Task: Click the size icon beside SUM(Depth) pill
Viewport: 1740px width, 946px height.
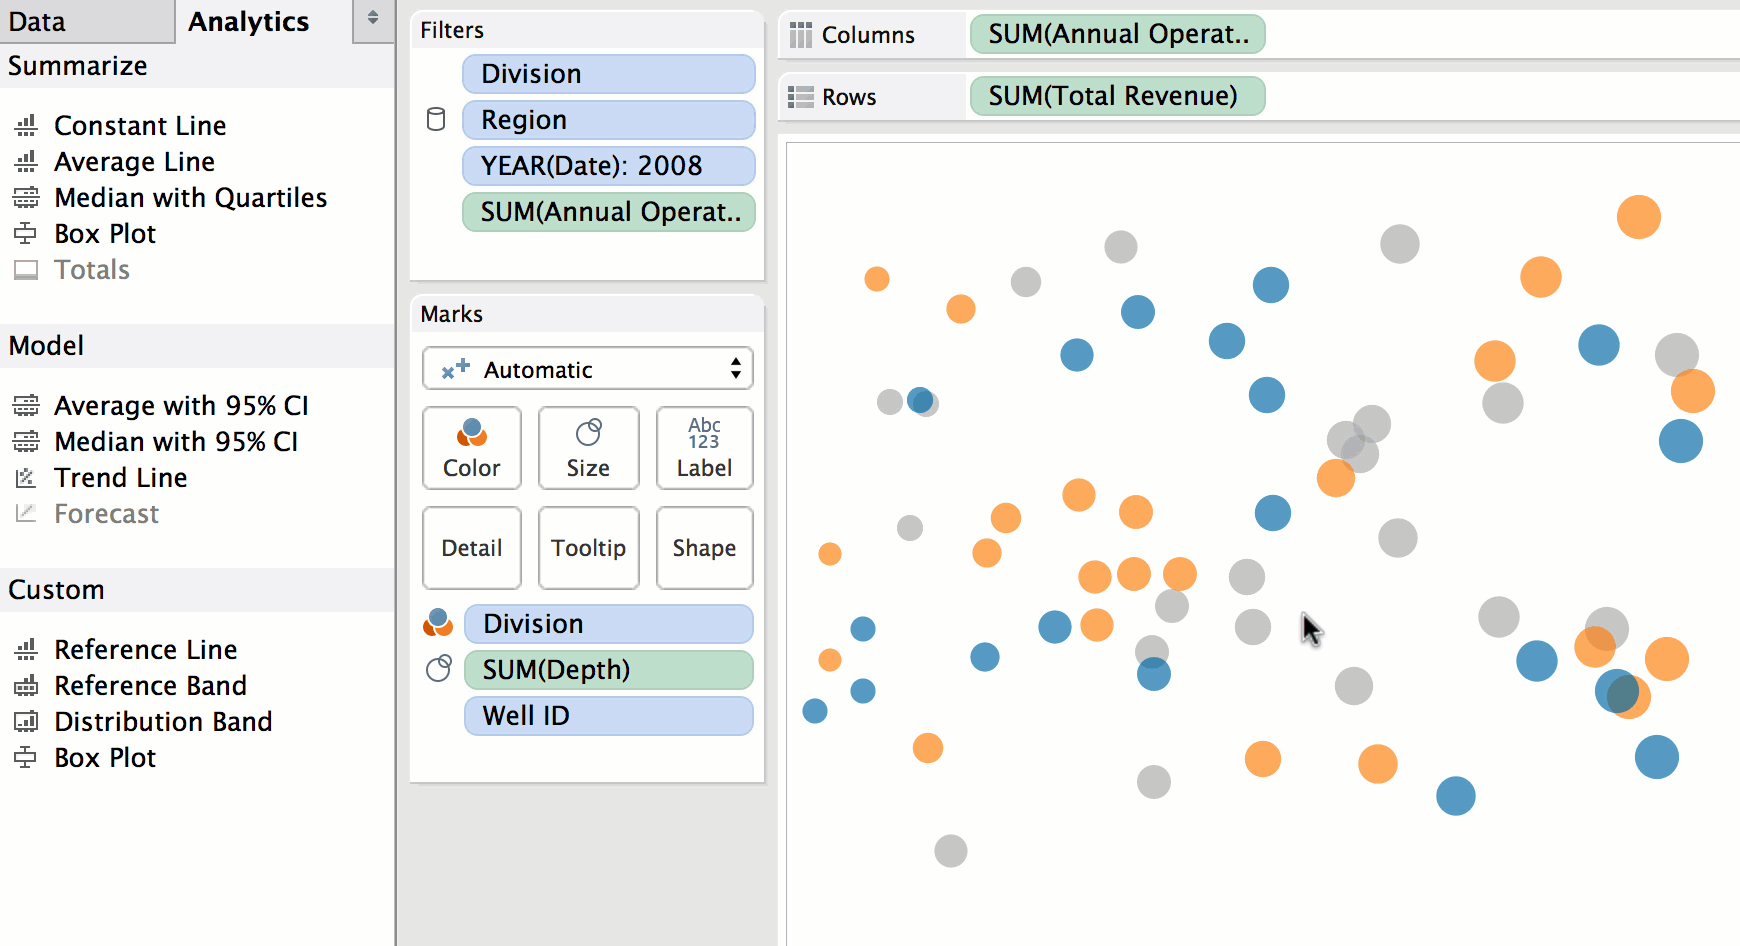Action: pos(438,669)
